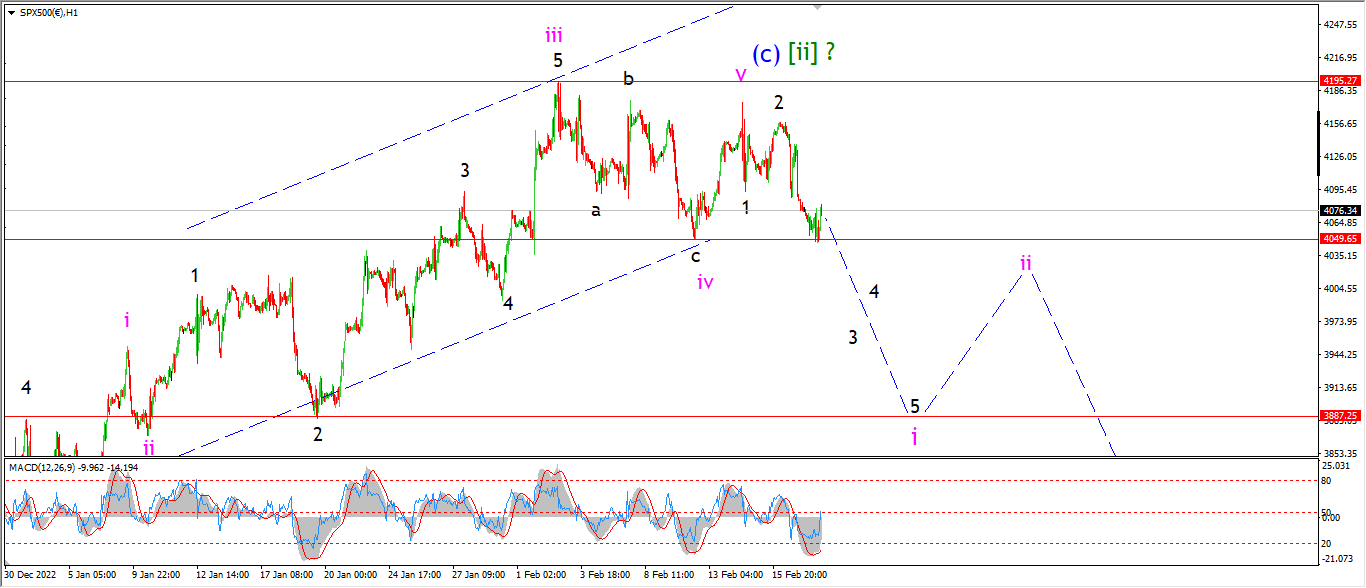Screen dimensions: 1366x588
Task: Click the current price tag 4076.34
Action: pos(1341,211)
